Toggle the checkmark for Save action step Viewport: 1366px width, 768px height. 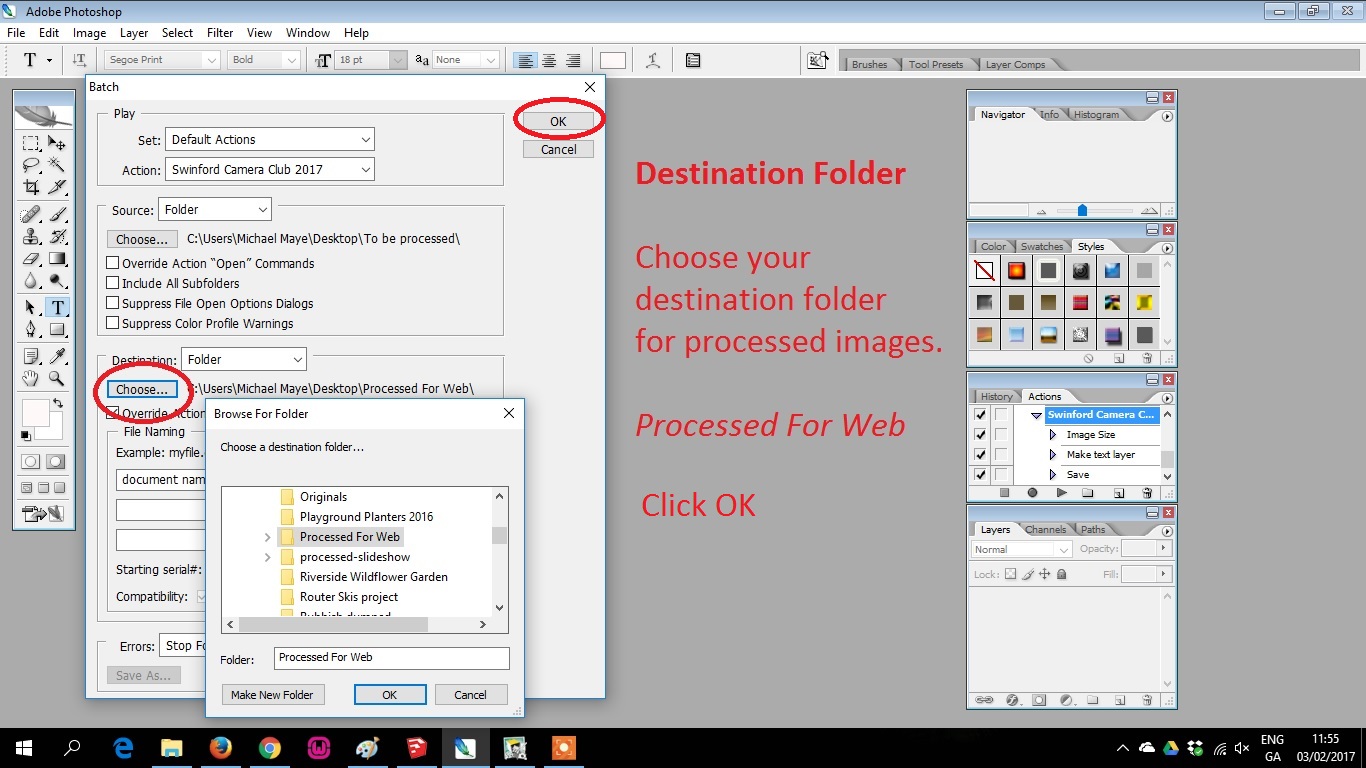(x=980, y=475)
